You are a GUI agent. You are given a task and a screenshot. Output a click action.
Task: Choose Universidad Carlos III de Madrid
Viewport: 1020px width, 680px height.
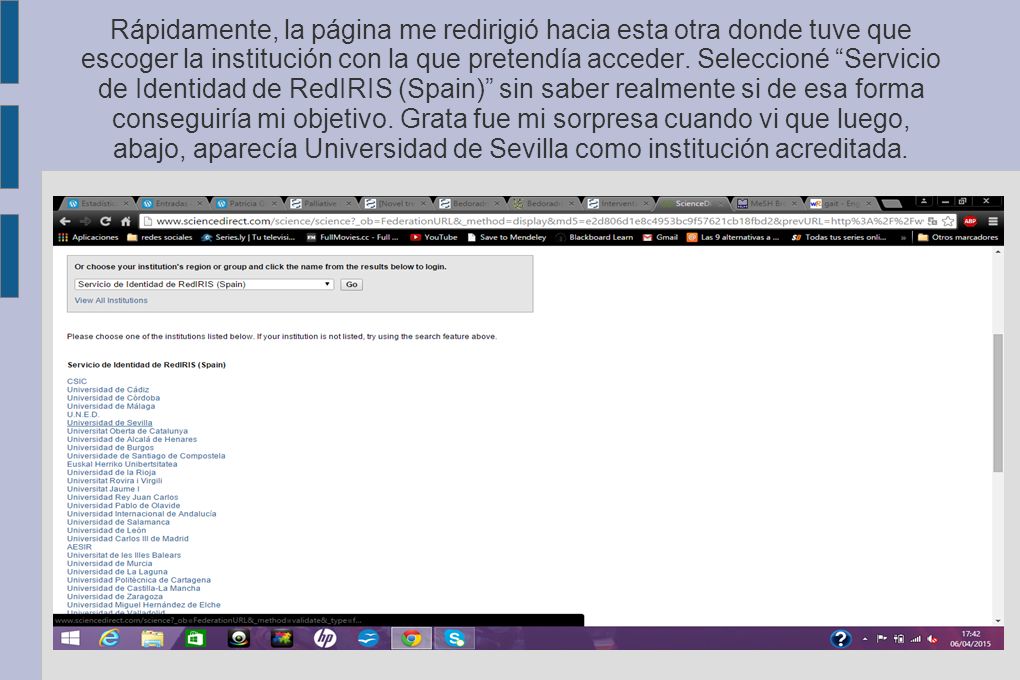tap(128, 539)
